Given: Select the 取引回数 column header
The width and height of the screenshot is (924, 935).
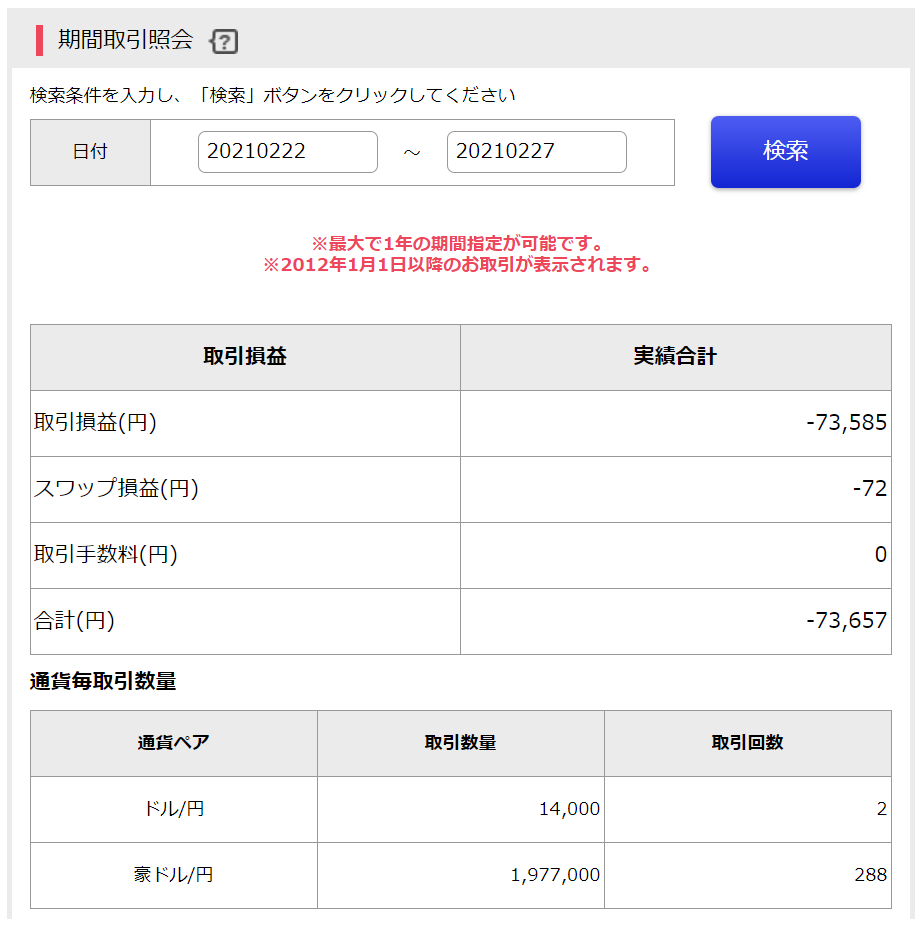Looking at the screenshot, I should click(x=748, y=743).
